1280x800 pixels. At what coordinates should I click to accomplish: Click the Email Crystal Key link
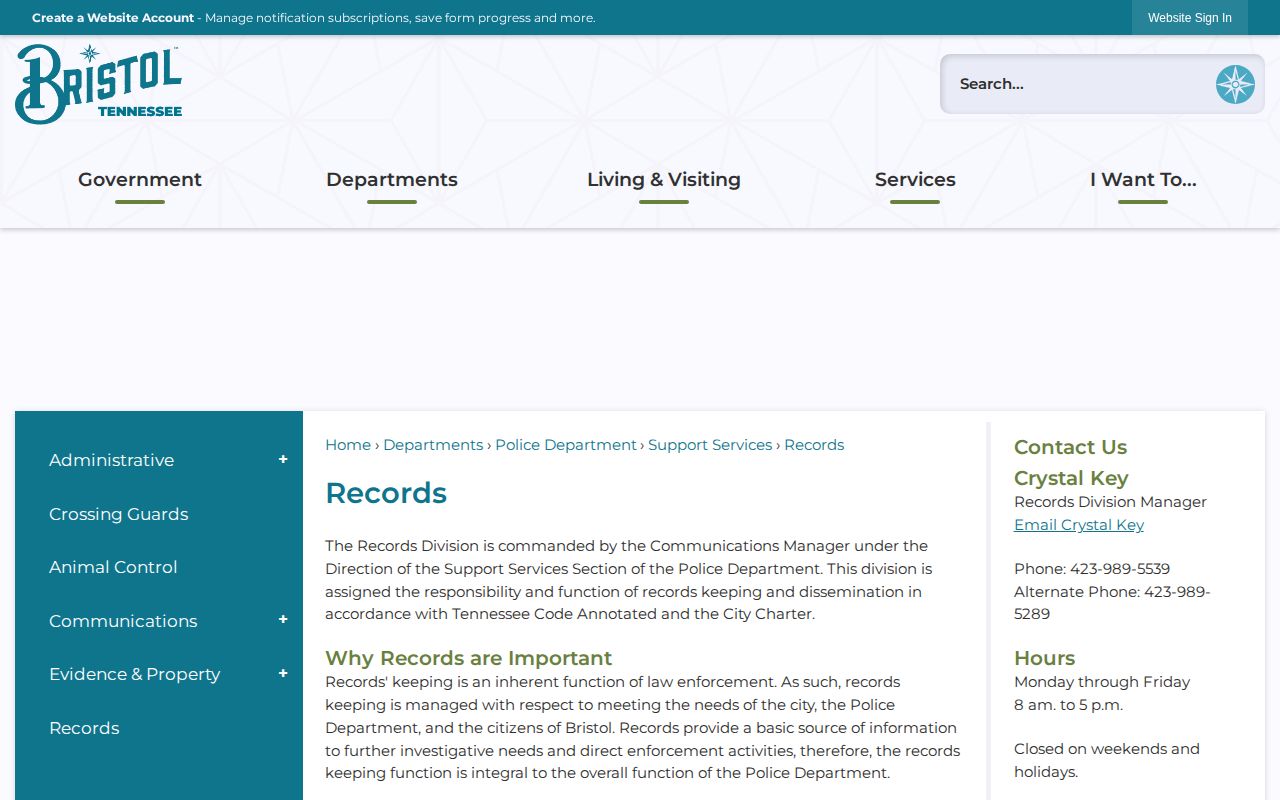point(1079,525)
